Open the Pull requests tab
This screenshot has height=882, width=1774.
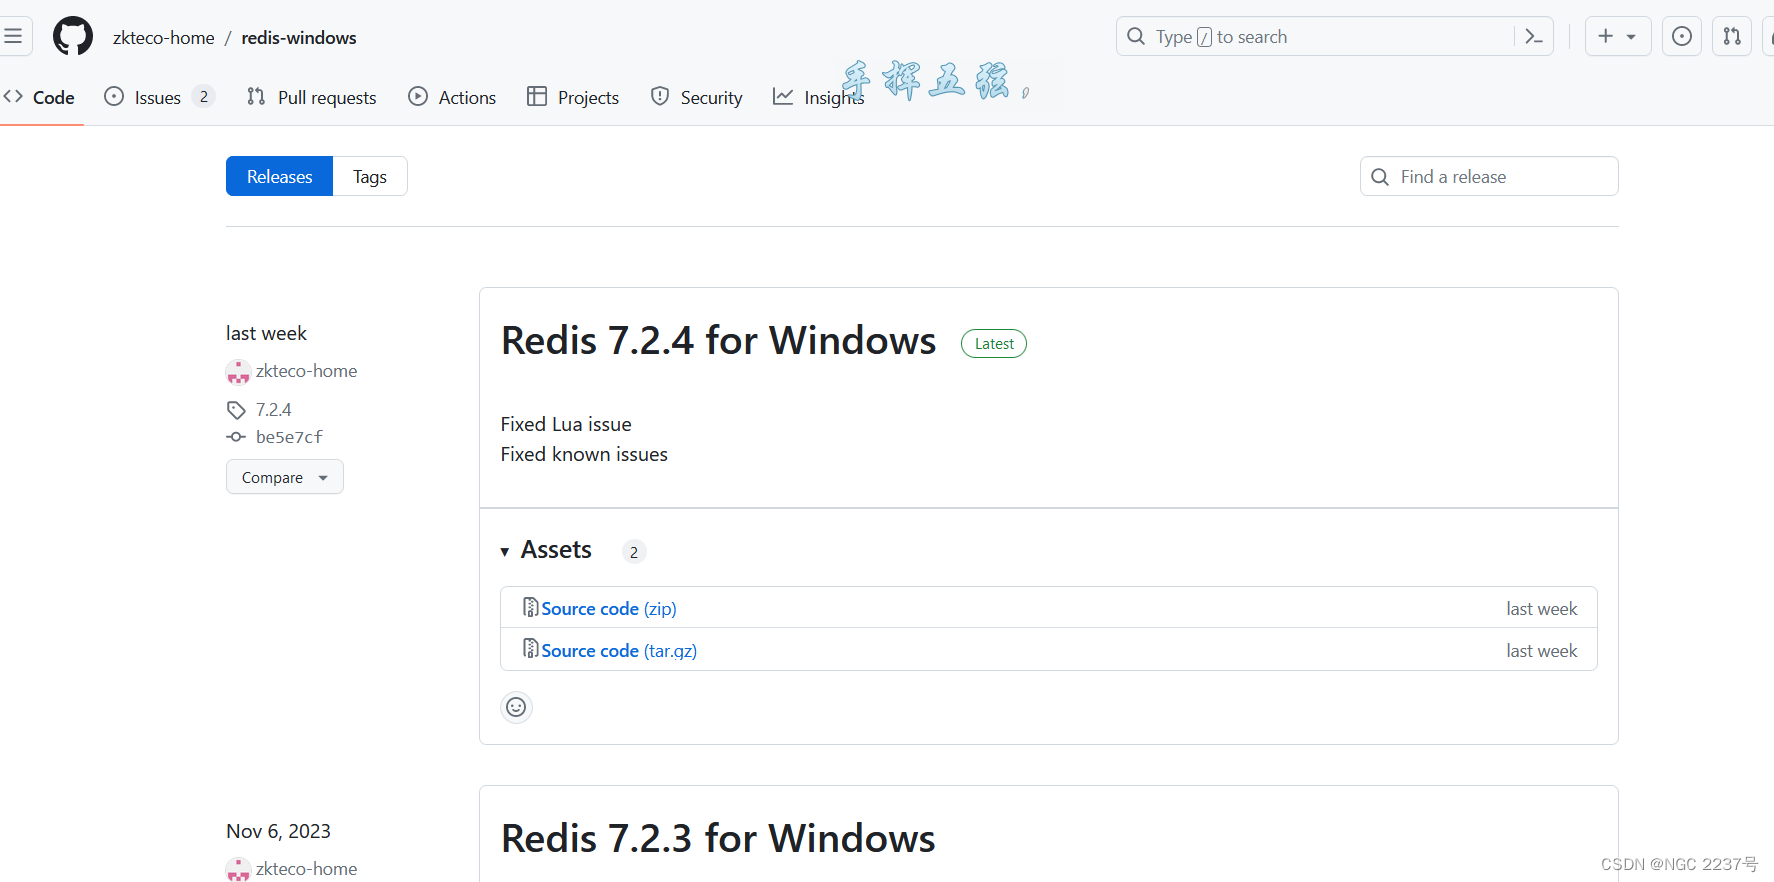(x=311, y=97)
